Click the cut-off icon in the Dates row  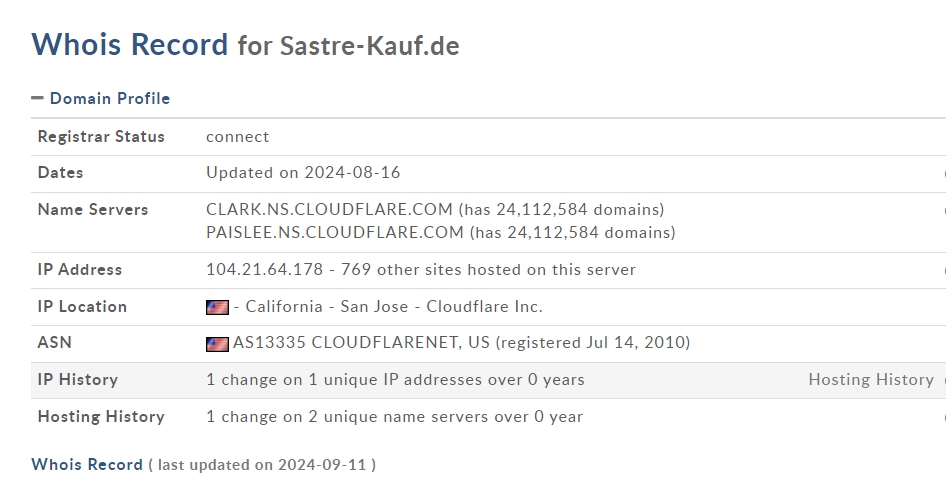943,173
